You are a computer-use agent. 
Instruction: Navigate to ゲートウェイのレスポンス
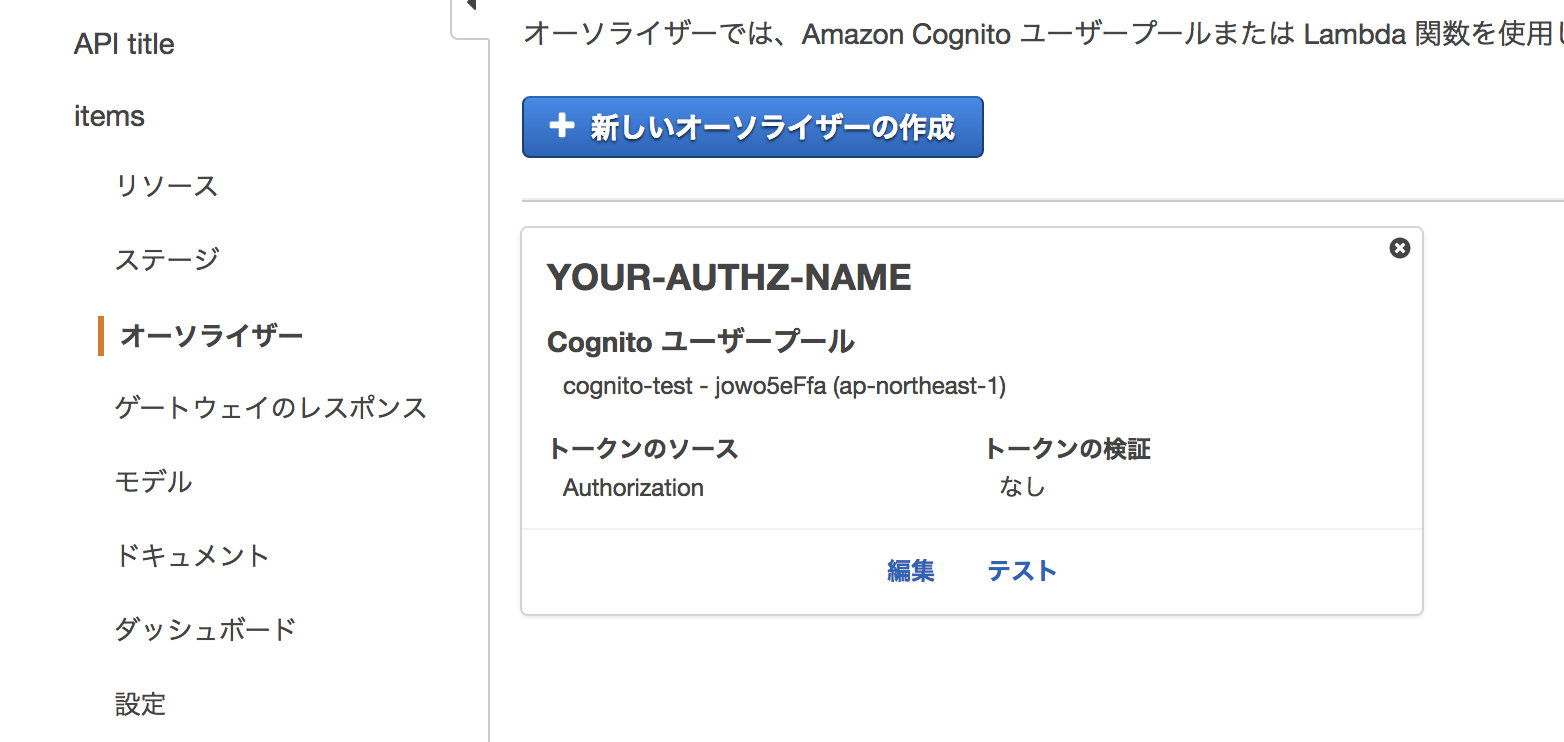[x=270, y=408]
